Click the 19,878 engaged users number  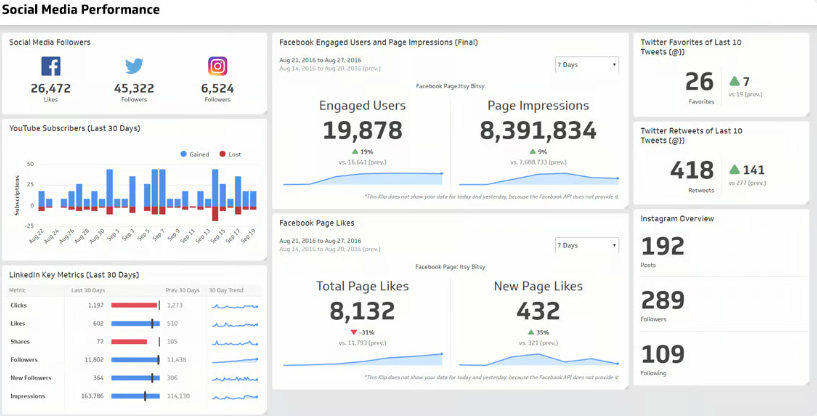[x=363, y=131]
